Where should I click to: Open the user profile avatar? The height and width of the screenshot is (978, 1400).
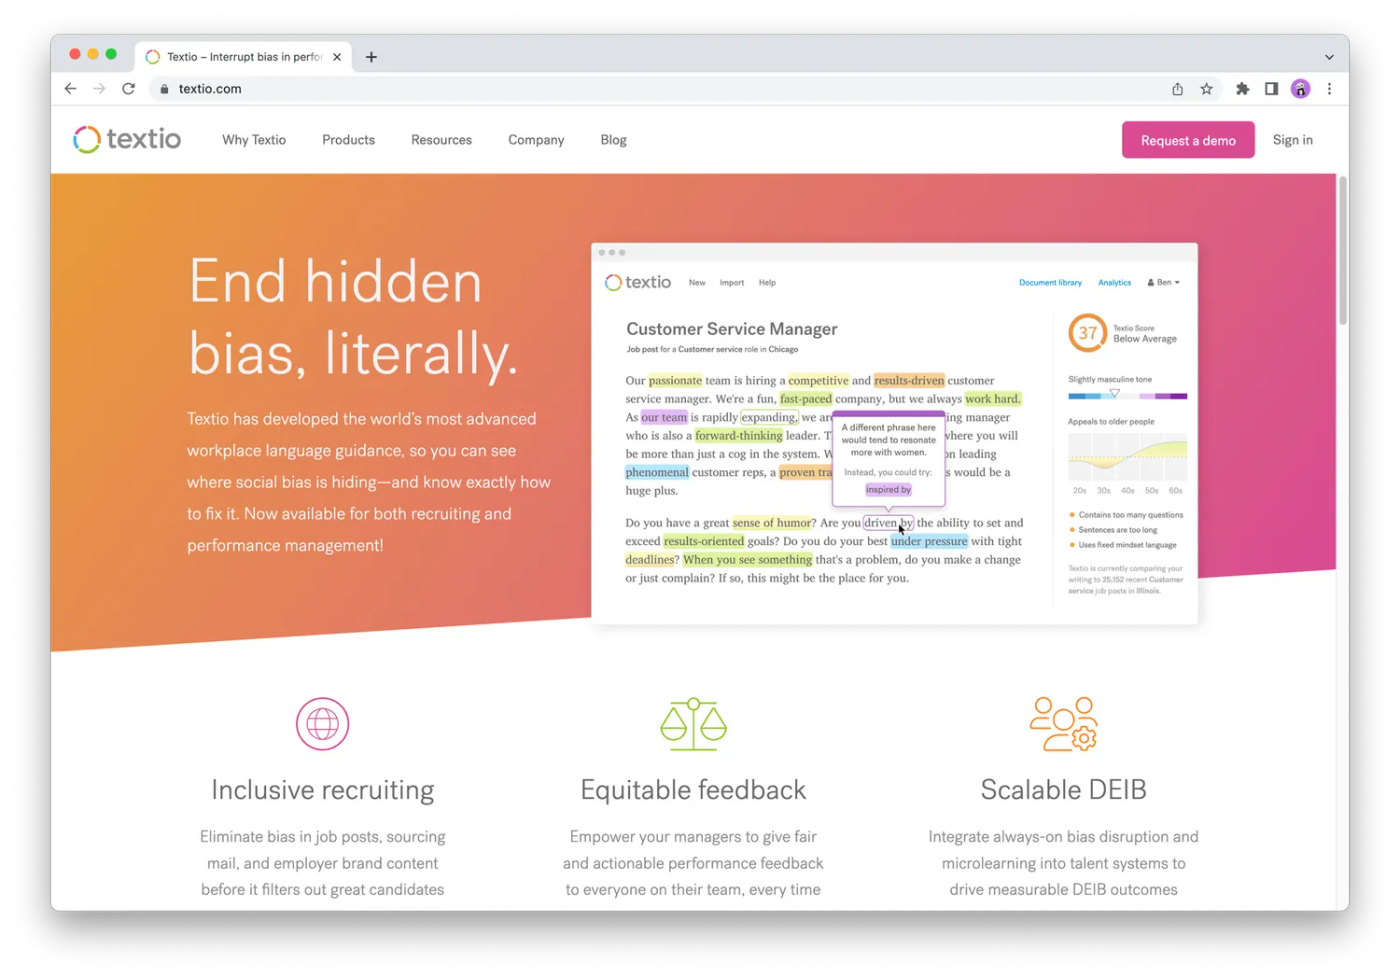coord(1300,89)
